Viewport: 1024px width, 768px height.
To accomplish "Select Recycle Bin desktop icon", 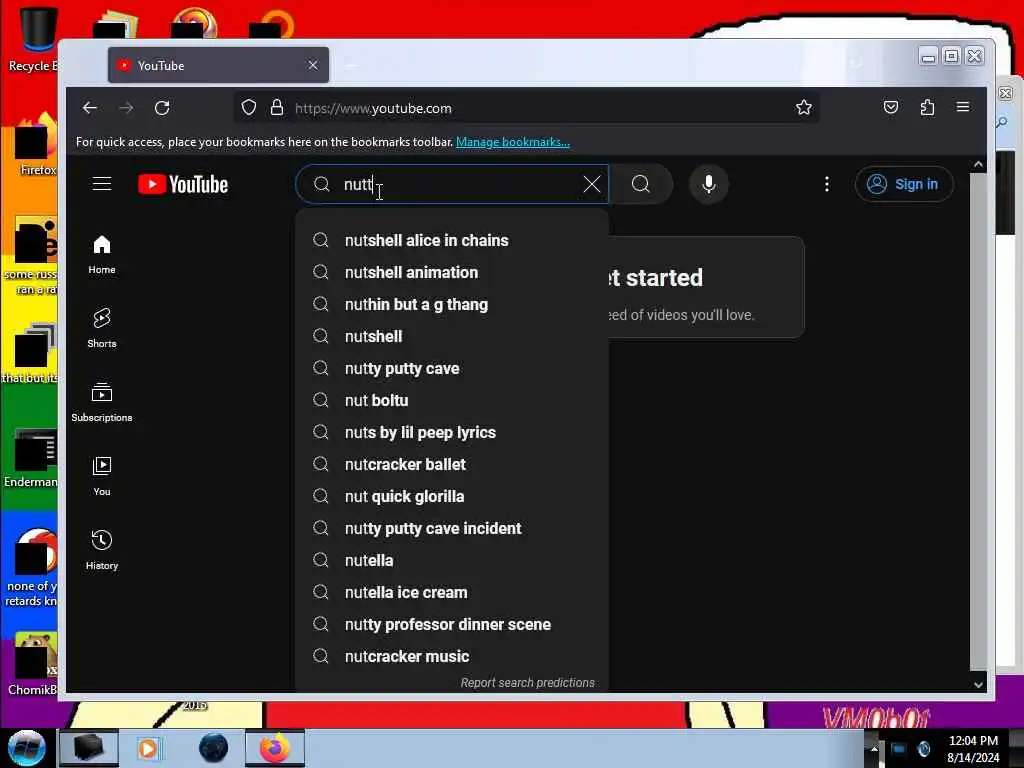I will coord(33,39).
